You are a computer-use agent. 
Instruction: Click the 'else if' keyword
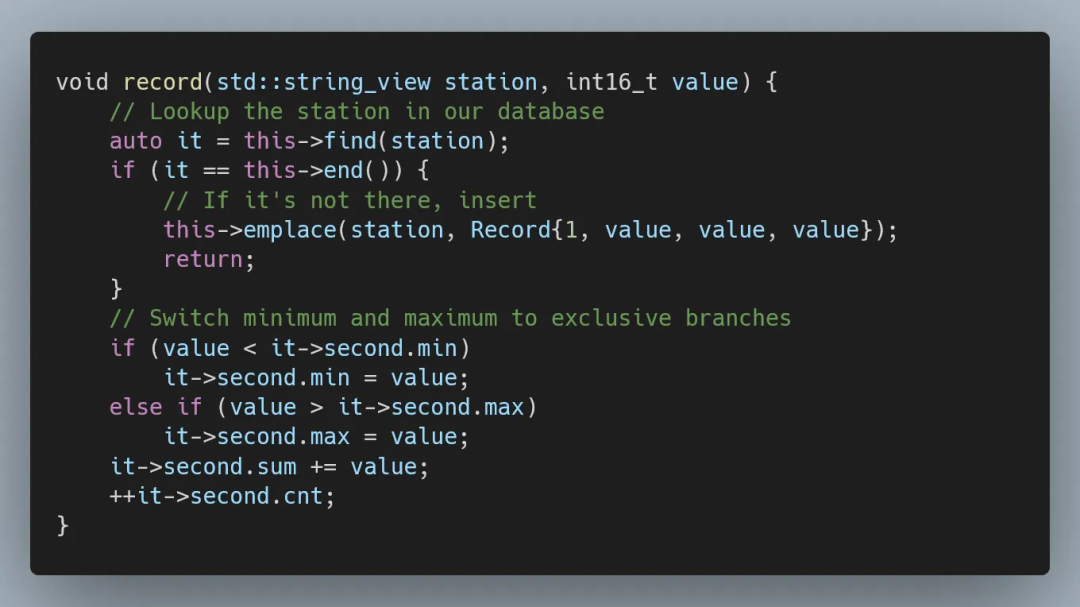156,407
